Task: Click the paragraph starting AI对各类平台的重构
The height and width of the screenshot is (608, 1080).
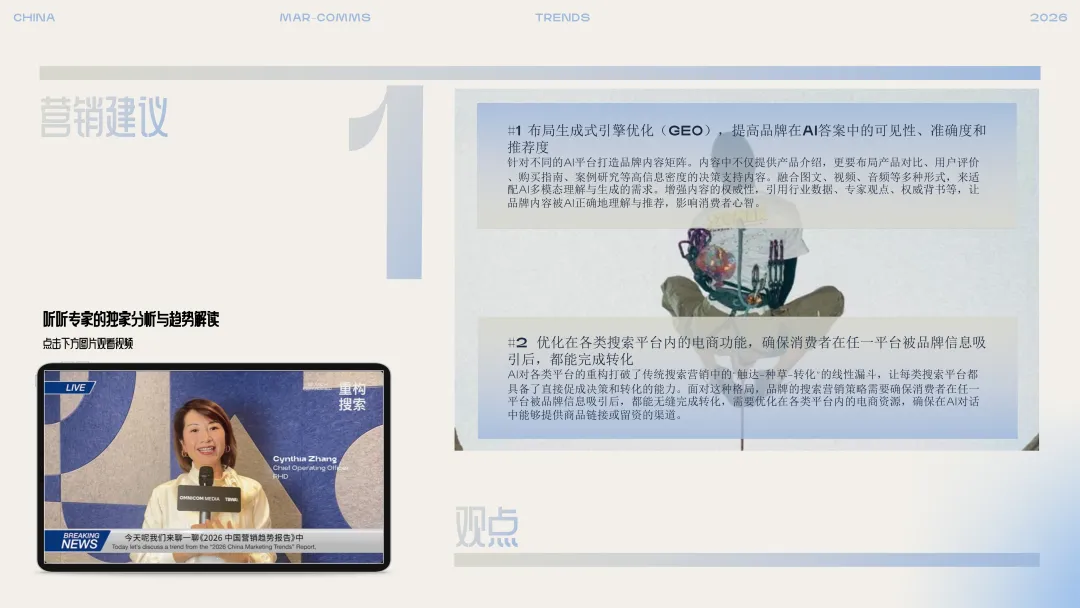Action: [x=743, y=395]
